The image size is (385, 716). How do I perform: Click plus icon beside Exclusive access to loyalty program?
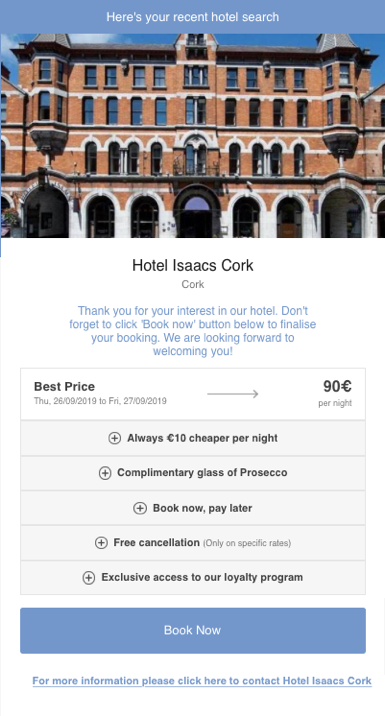click(89, 578)
